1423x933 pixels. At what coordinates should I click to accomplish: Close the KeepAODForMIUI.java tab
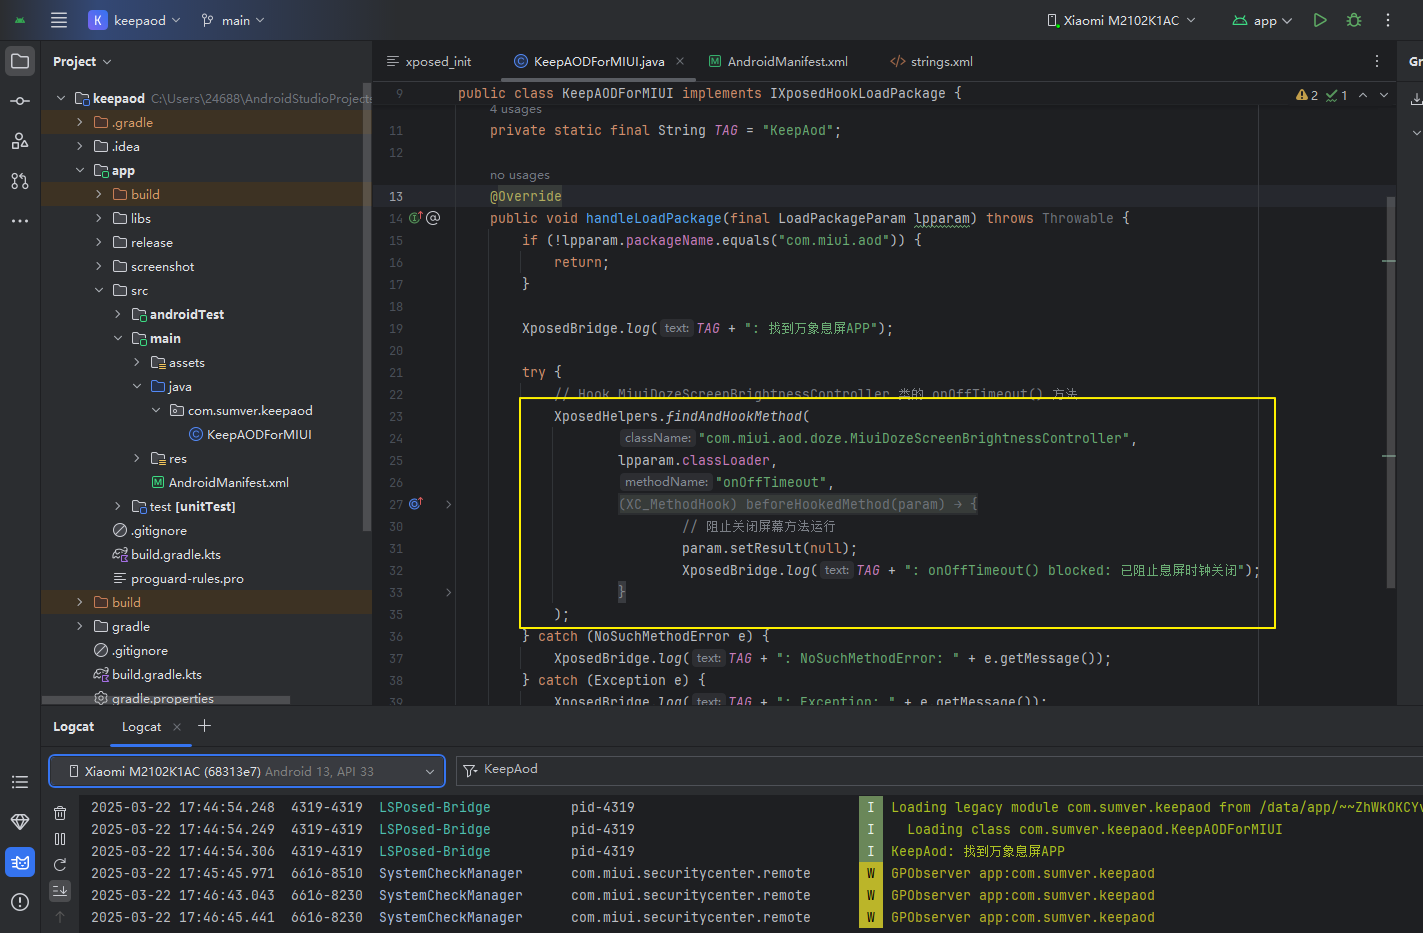[680, 61]
